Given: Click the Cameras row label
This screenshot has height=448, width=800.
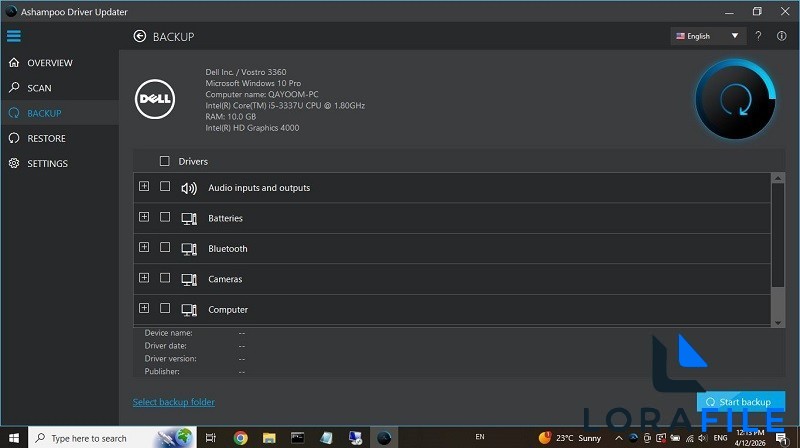Looking at the screenshot, I should 225,280.
